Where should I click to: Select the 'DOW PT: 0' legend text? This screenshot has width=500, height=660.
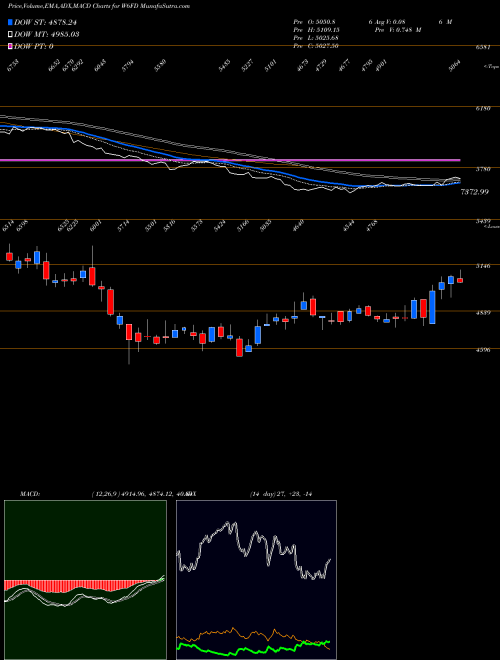34,46
